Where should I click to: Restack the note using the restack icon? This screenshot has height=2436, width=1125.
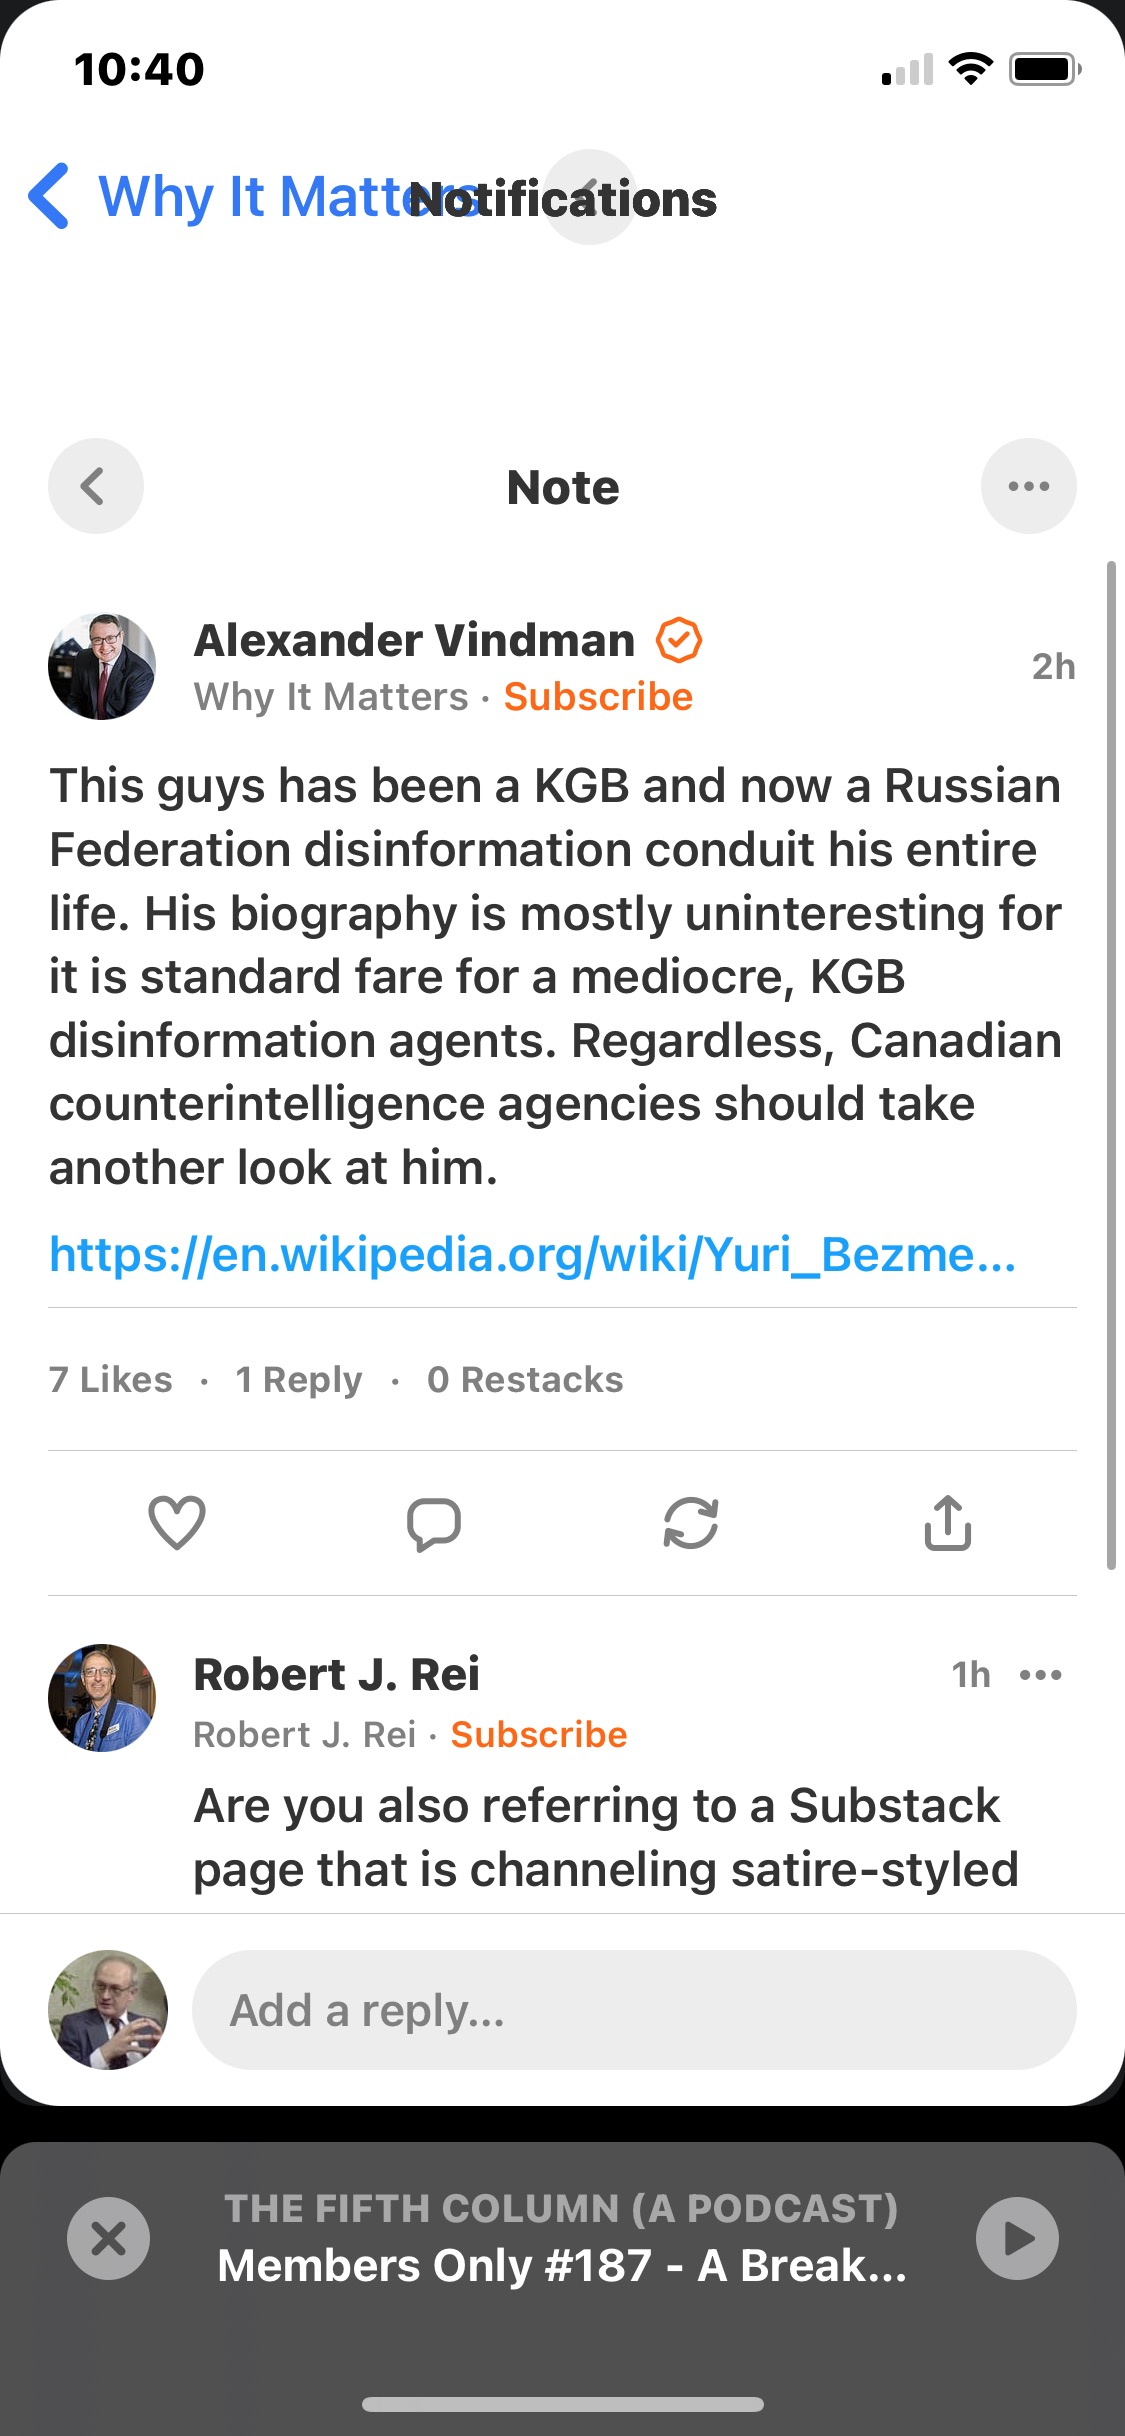click(x=690, y=1523)
